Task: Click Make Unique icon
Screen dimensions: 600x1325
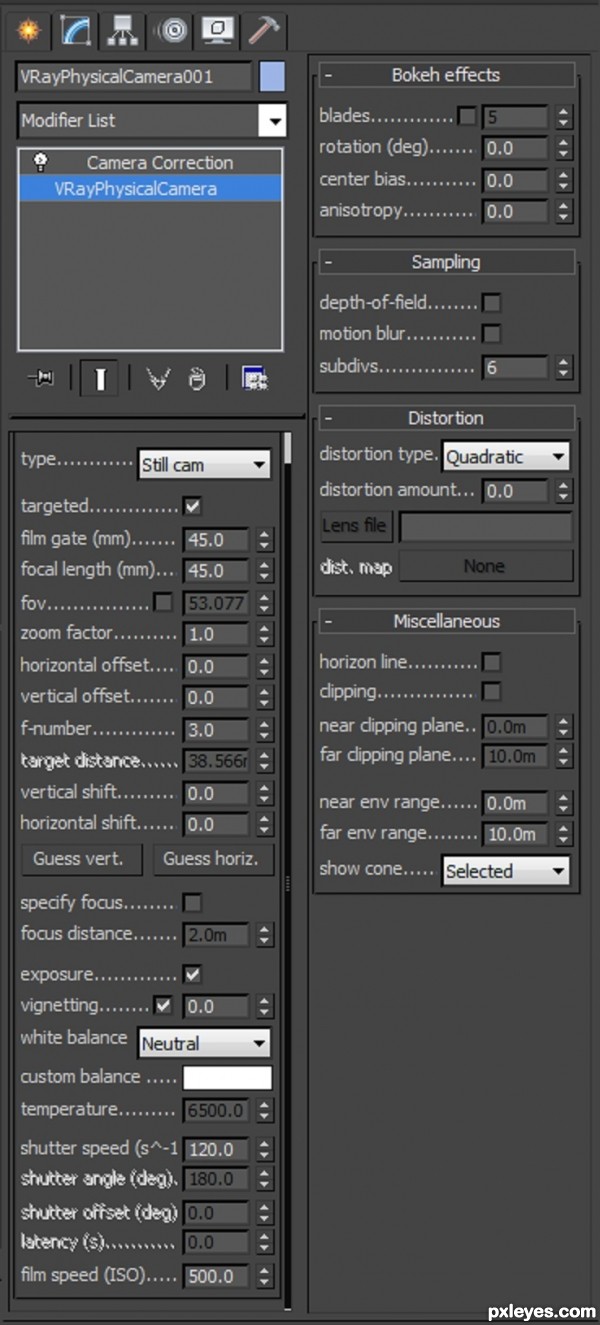Action: 156,379
